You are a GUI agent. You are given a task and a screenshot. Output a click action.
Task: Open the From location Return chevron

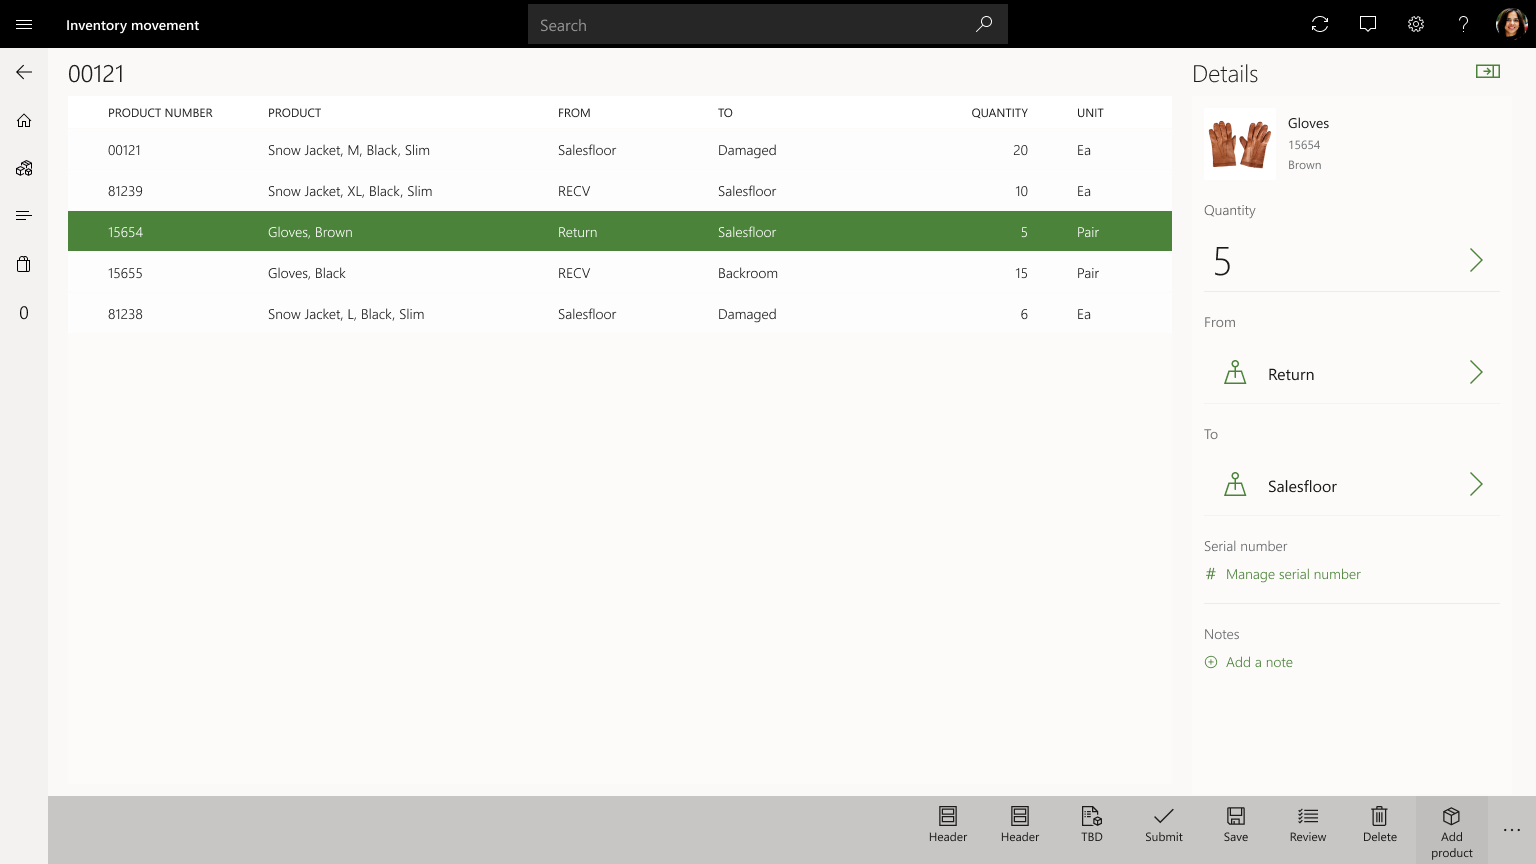pos(1476,372)
